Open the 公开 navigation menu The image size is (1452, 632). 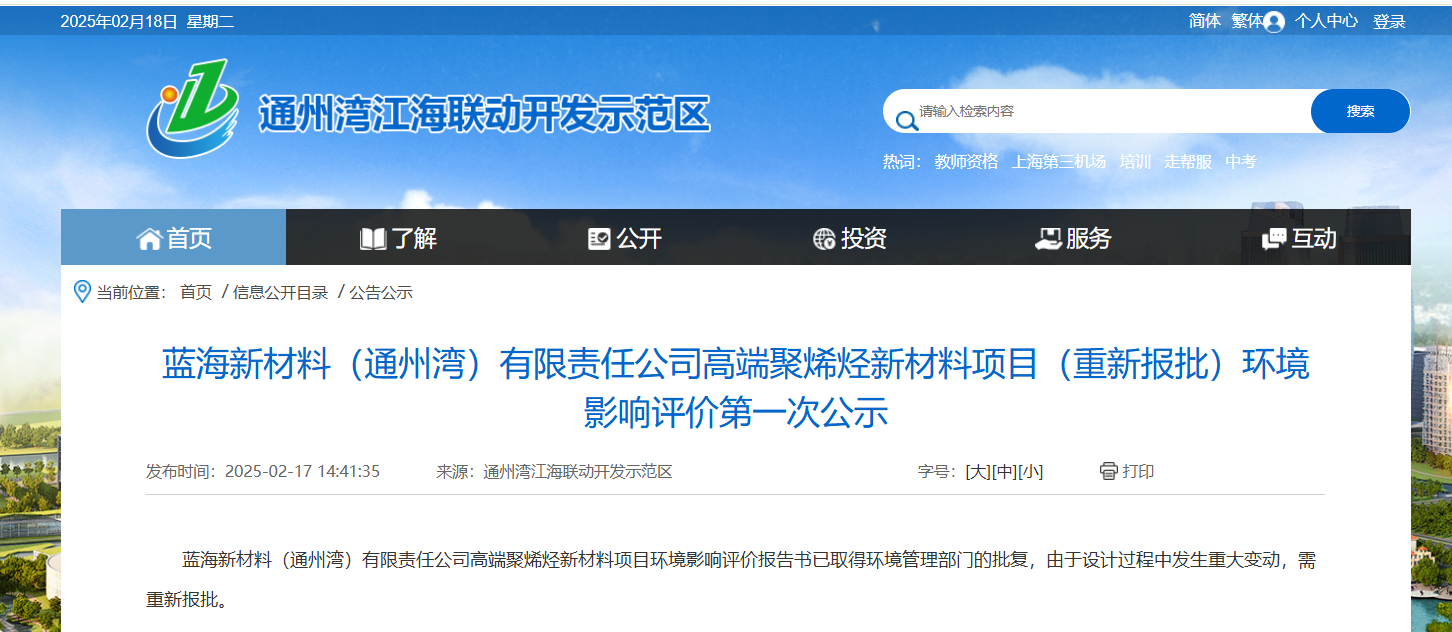click(x=624, y=237)
